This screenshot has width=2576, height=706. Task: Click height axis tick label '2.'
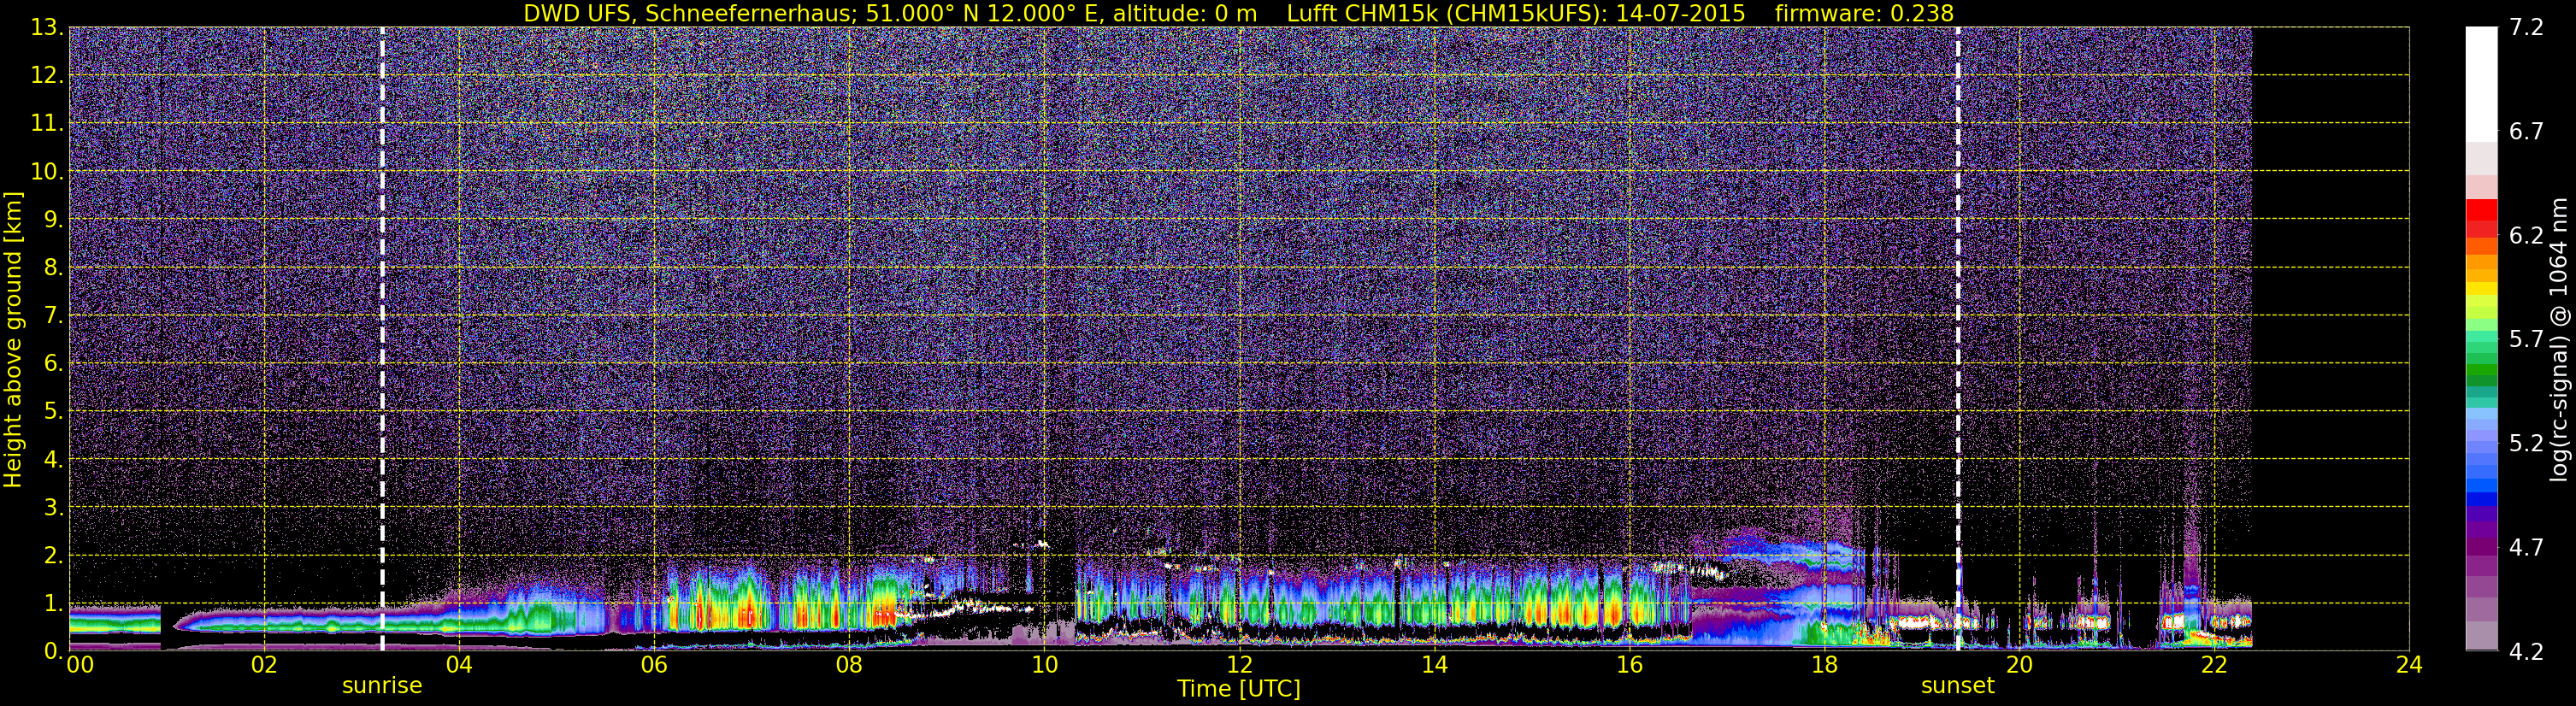point(54,555)
